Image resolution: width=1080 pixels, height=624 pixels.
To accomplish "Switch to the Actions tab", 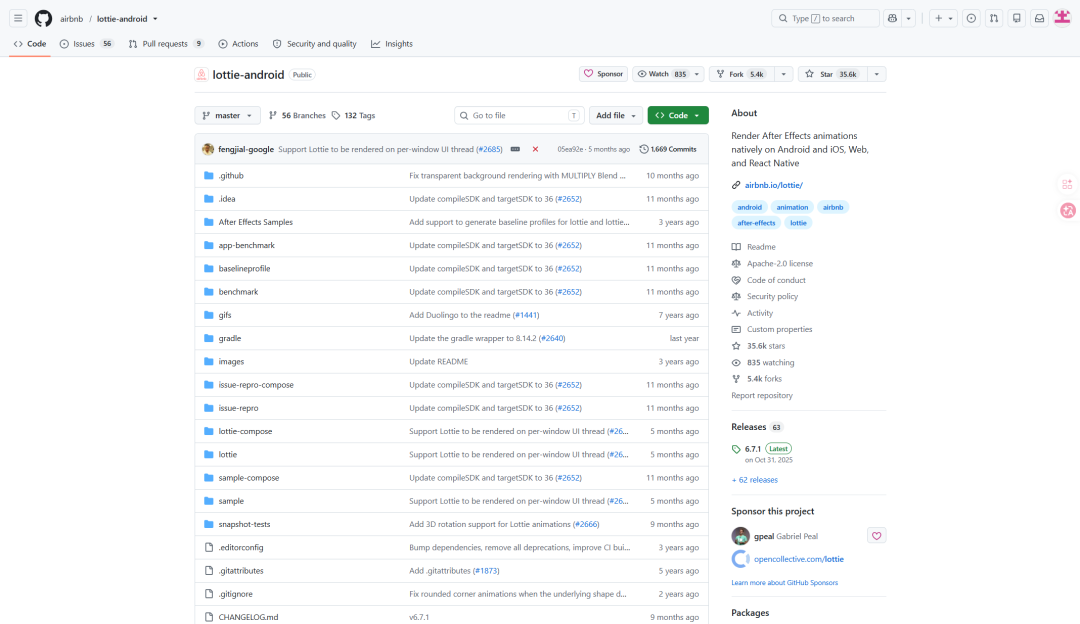I will pyautogui.click(x=238, y=44).
